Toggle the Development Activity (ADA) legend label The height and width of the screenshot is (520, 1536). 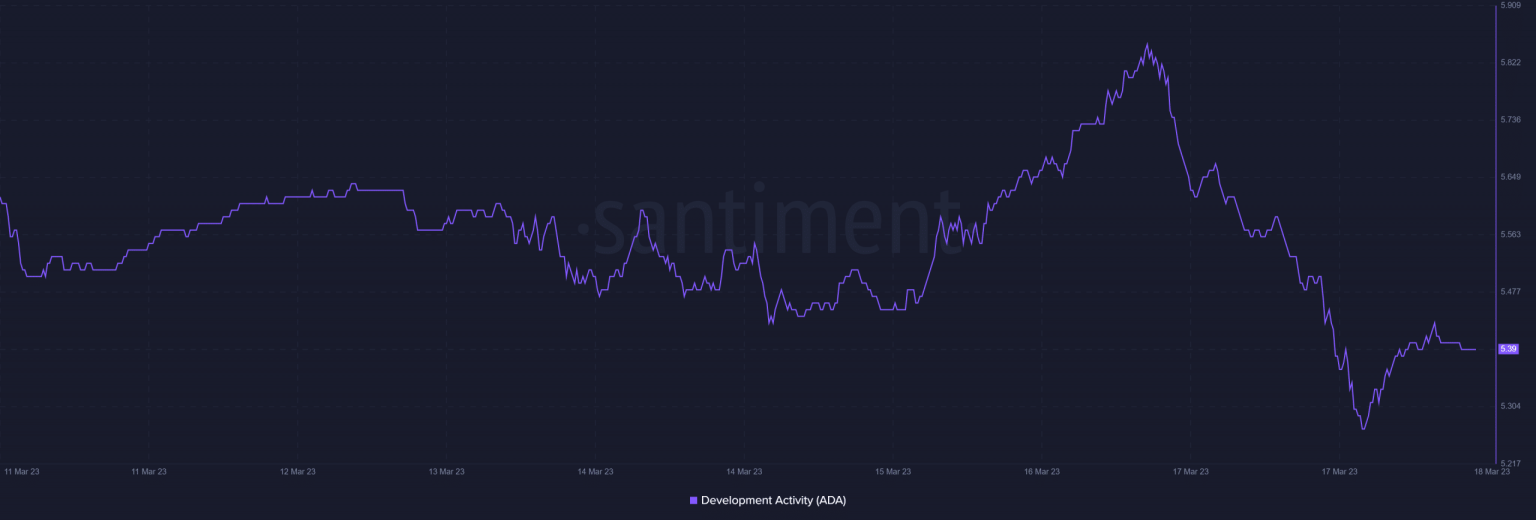[x=773, y=500]
